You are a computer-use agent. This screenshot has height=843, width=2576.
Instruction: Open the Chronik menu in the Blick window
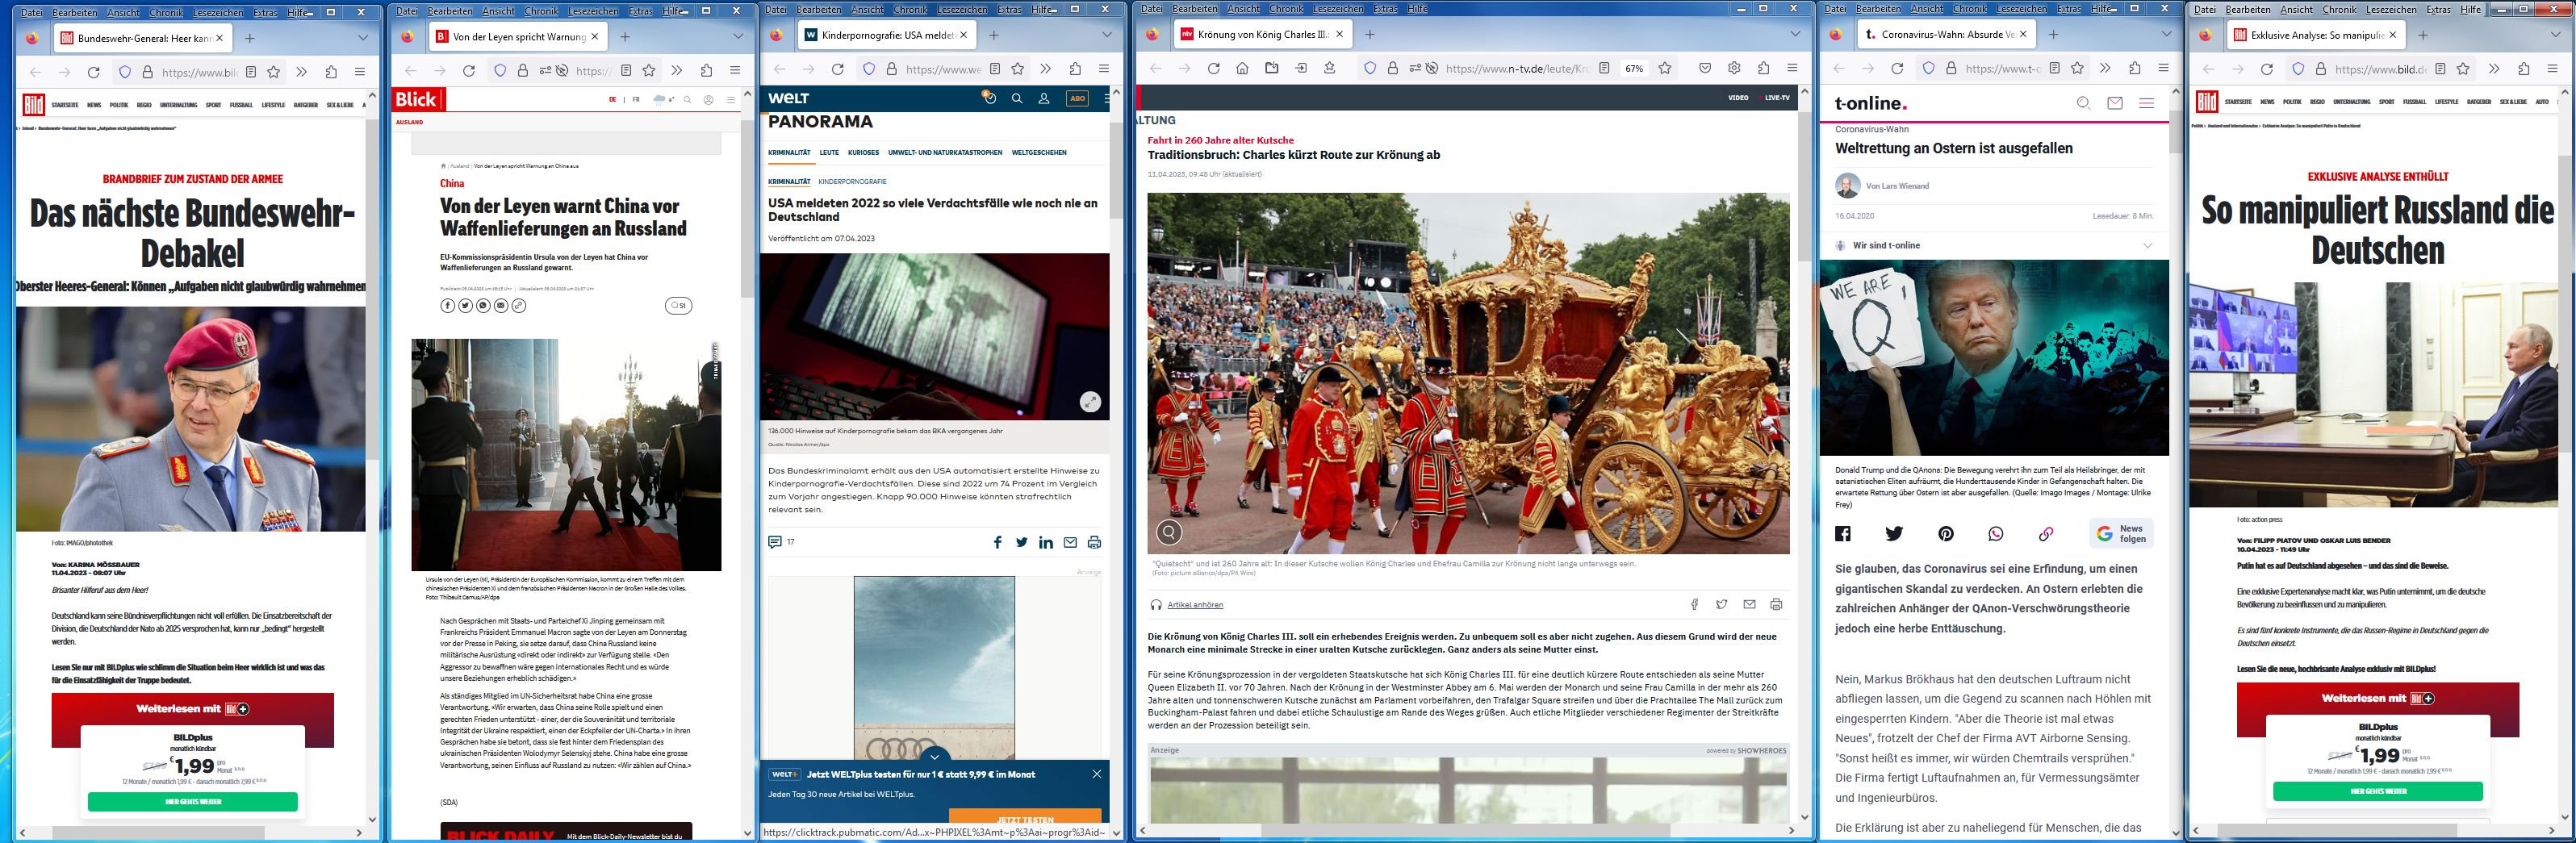pos(542,11)
